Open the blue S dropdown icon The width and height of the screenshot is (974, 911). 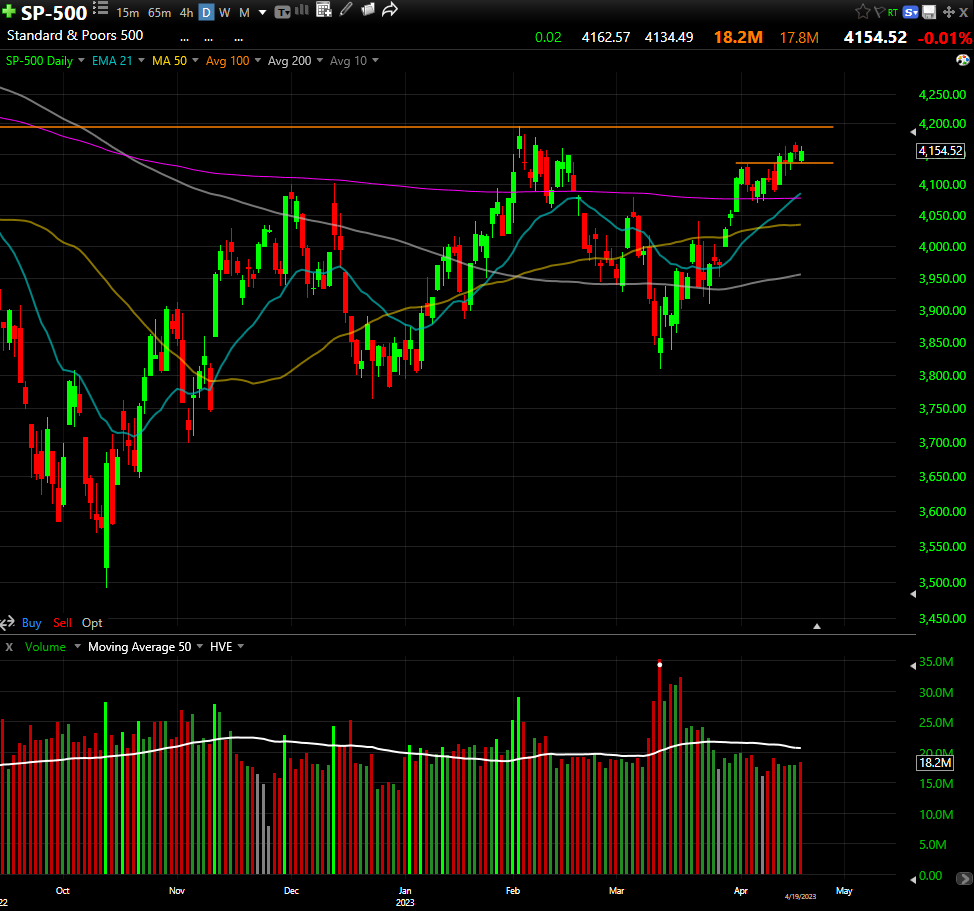pos(911,12)
